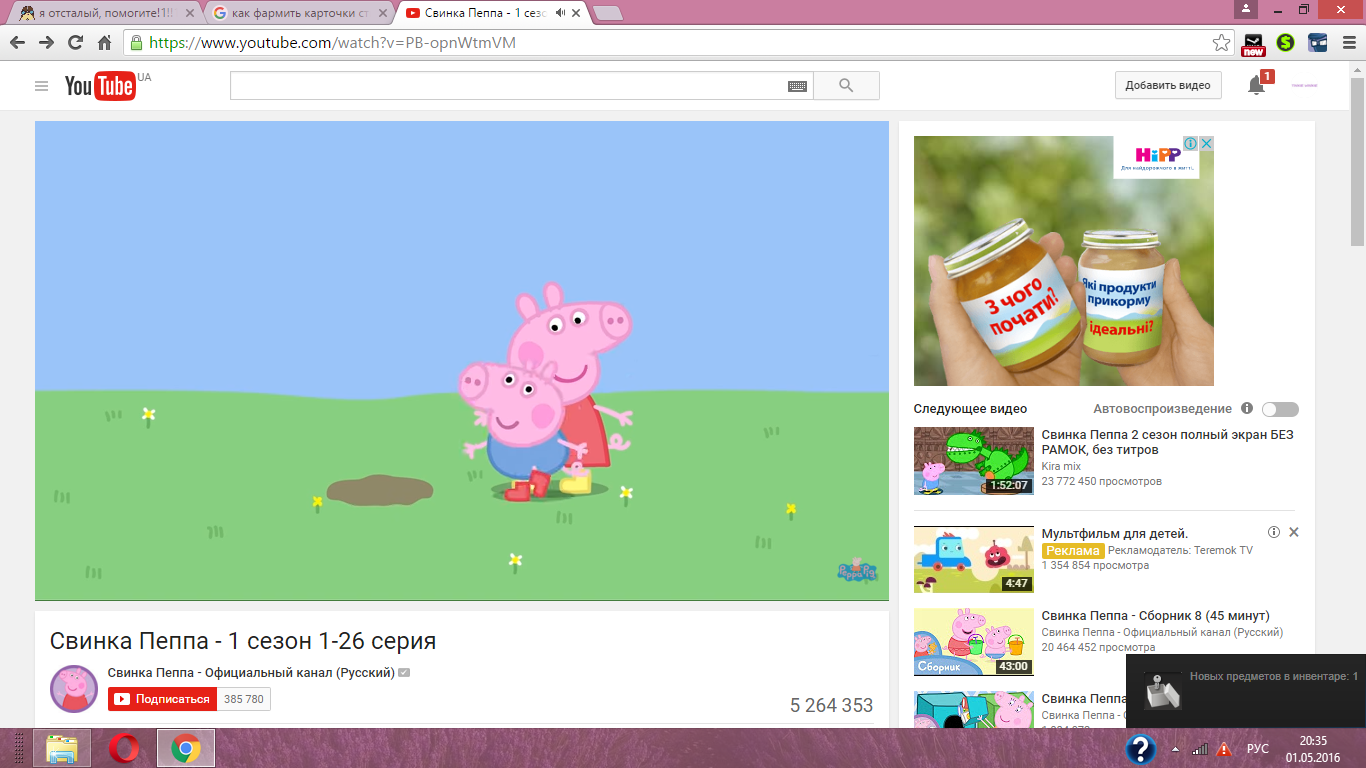Click the 'Добавить видео' upload button

tap(1168, 86)
